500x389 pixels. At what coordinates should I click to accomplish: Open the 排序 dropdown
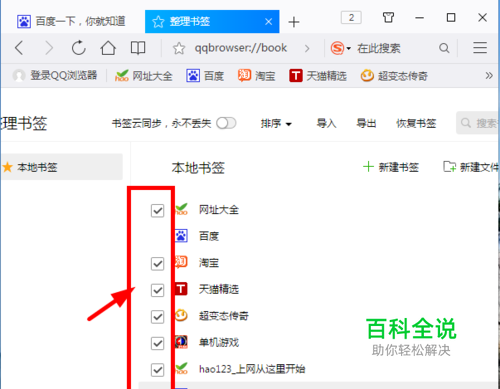[276, 124]
